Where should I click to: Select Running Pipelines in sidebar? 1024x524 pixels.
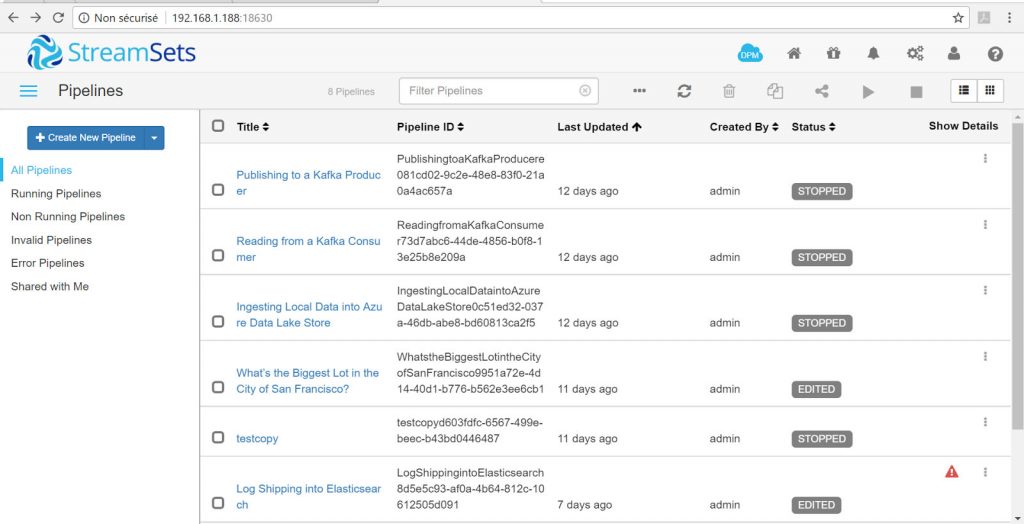point(56,193)
